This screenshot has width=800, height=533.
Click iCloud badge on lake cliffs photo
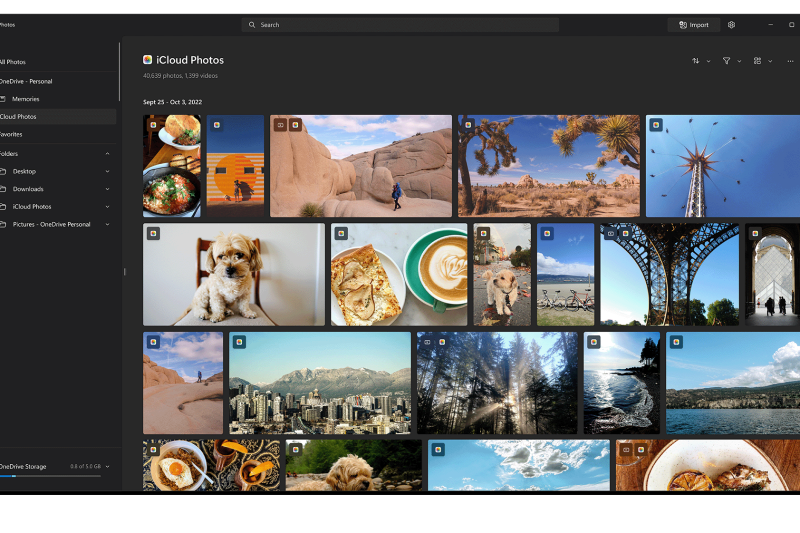pos(676,342)
